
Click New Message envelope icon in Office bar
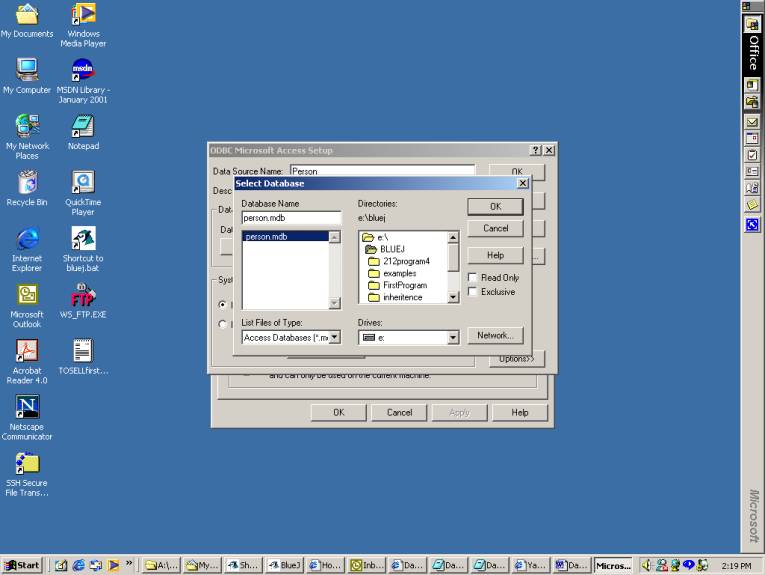[752, 122]
